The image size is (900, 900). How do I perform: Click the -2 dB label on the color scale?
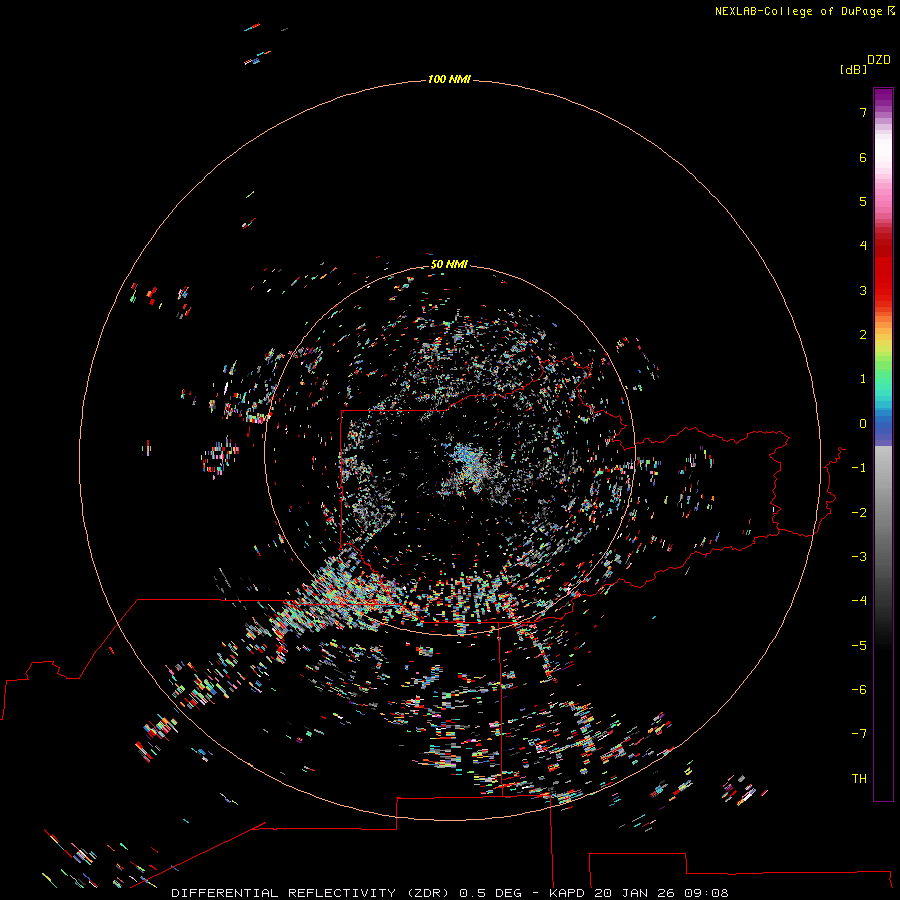point(859,513)
